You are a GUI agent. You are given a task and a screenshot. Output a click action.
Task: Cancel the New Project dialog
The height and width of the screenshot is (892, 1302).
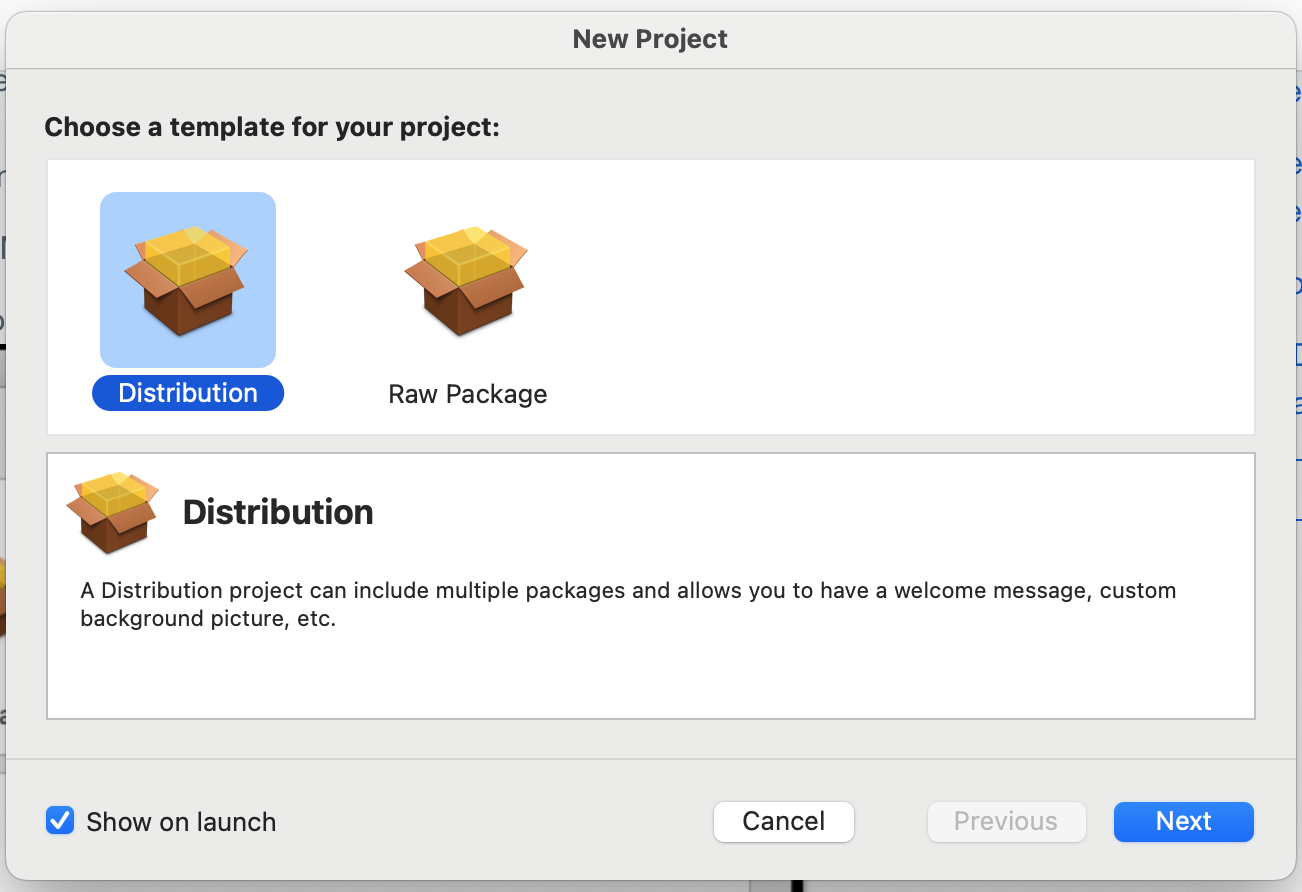pyautogui.click(x=784, y=821)
